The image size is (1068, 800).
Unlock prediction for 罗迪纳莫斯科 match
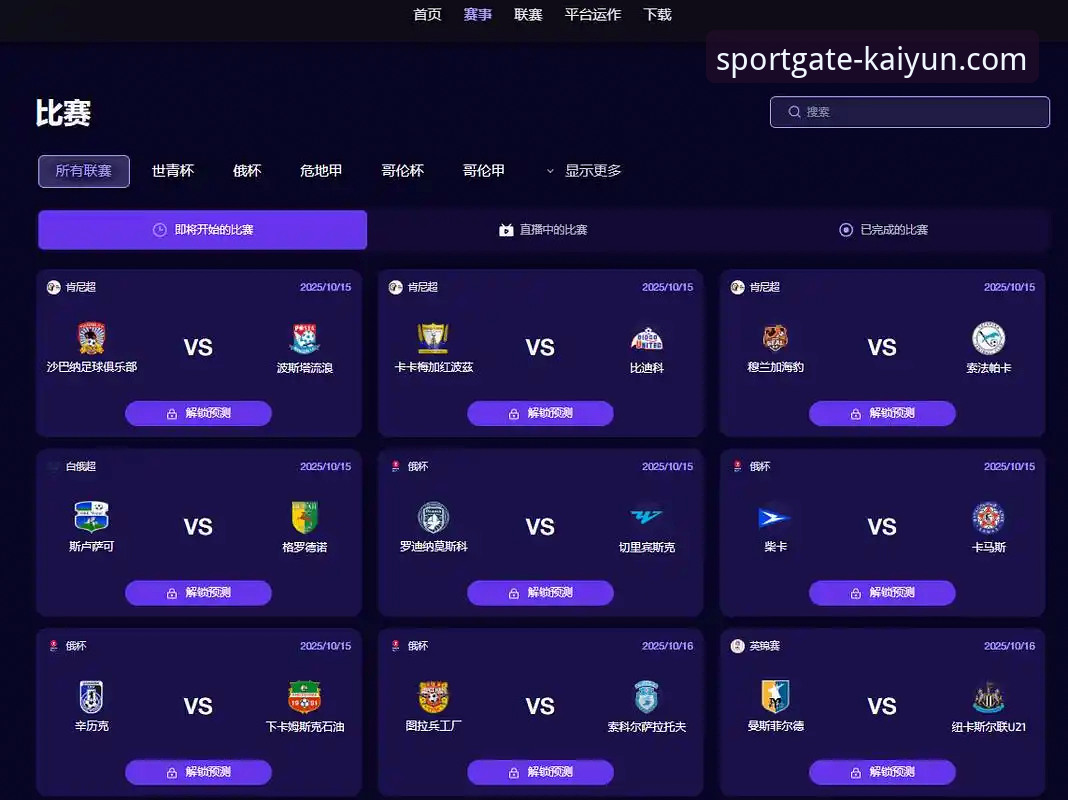[x=540, y=593]
